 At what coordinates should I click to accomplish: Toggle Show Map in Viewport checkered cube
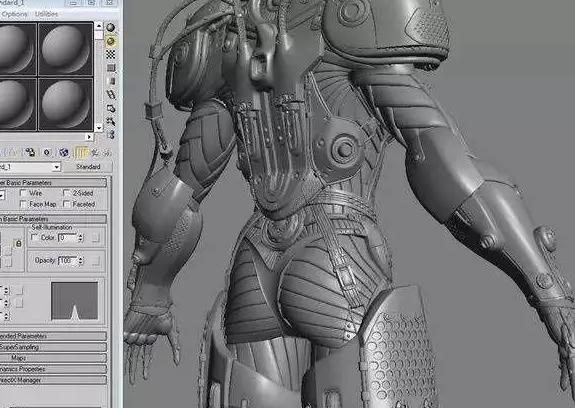[64, 152]
